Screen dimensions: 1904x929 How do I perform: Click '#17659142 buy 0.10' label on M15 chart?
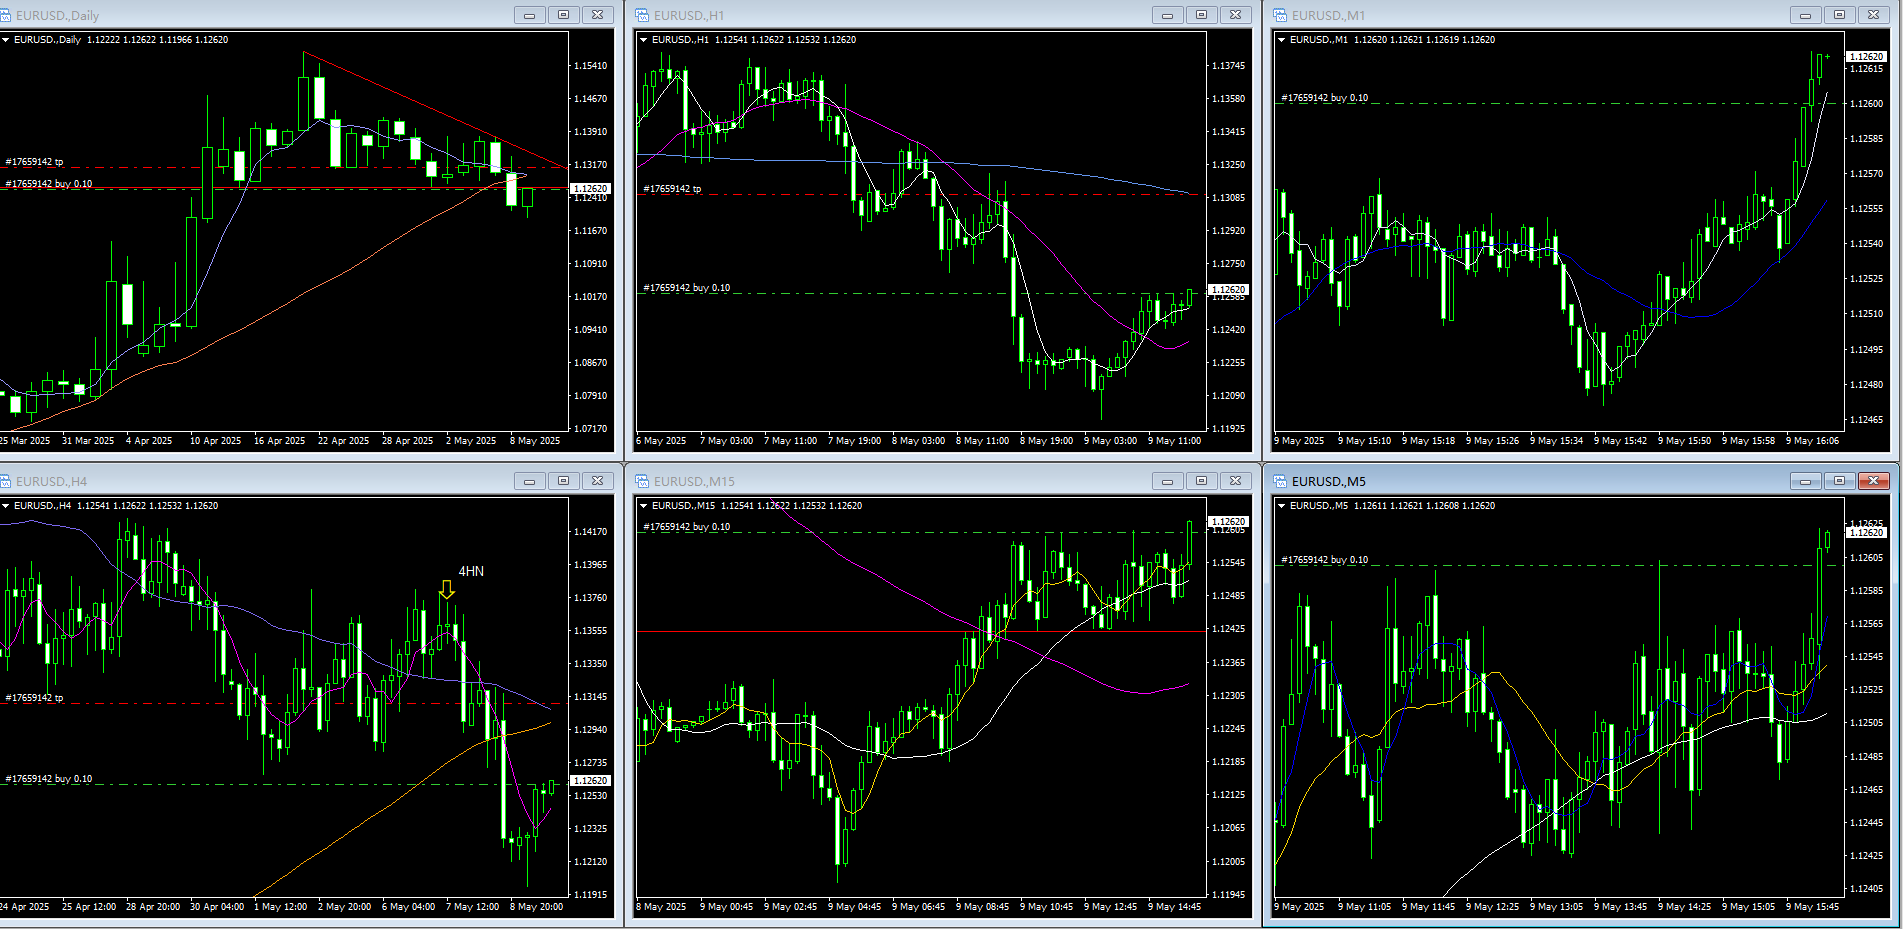coord(687,527)
